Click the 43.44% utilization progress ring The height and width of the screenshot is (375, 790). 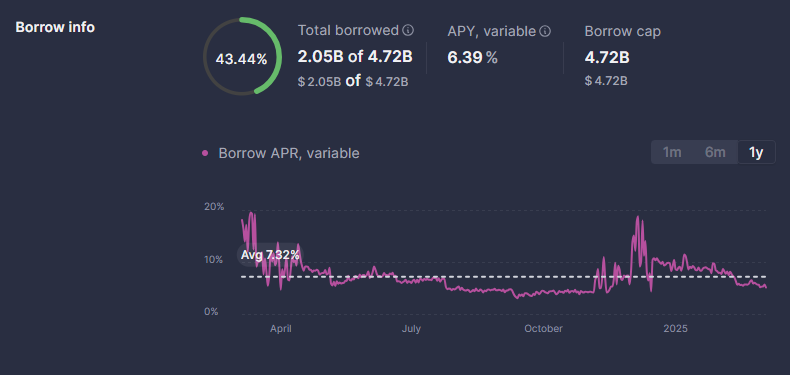(242, 56)
